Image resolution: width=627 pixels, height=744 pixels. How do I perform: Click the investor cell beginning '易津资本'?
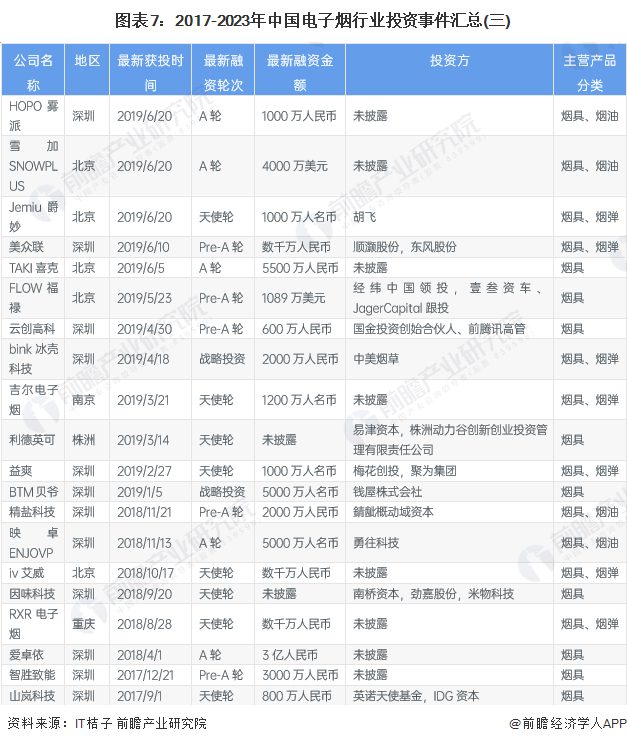(450, 440)
